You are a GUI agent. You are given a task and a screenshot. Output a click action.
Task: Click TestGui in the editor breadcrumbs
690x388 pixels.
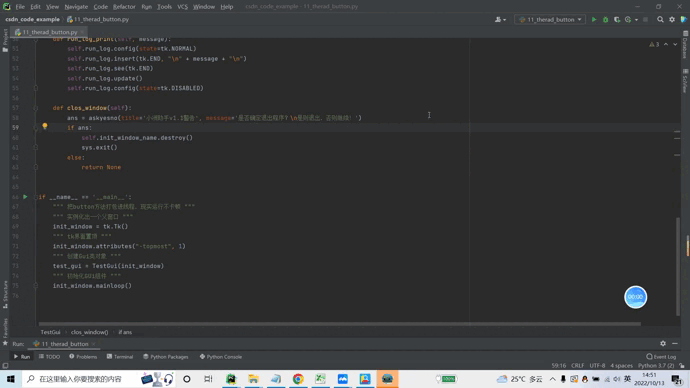pyautogui.click(x=50, y=332)
